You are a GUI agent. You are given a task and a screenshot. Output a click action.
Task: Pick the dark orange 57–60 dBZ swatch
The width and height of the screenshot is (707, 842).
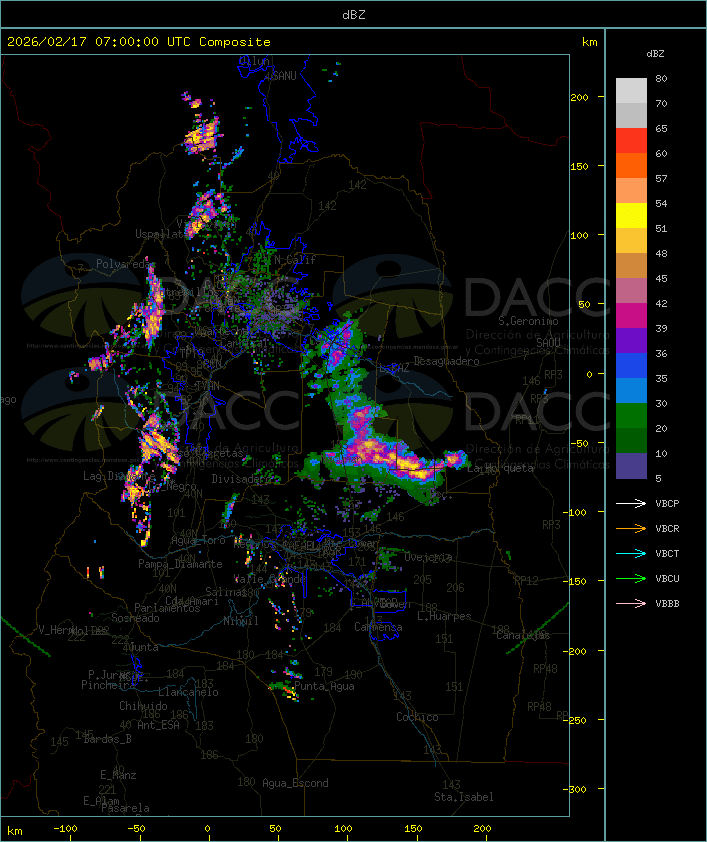pos(631,165)
